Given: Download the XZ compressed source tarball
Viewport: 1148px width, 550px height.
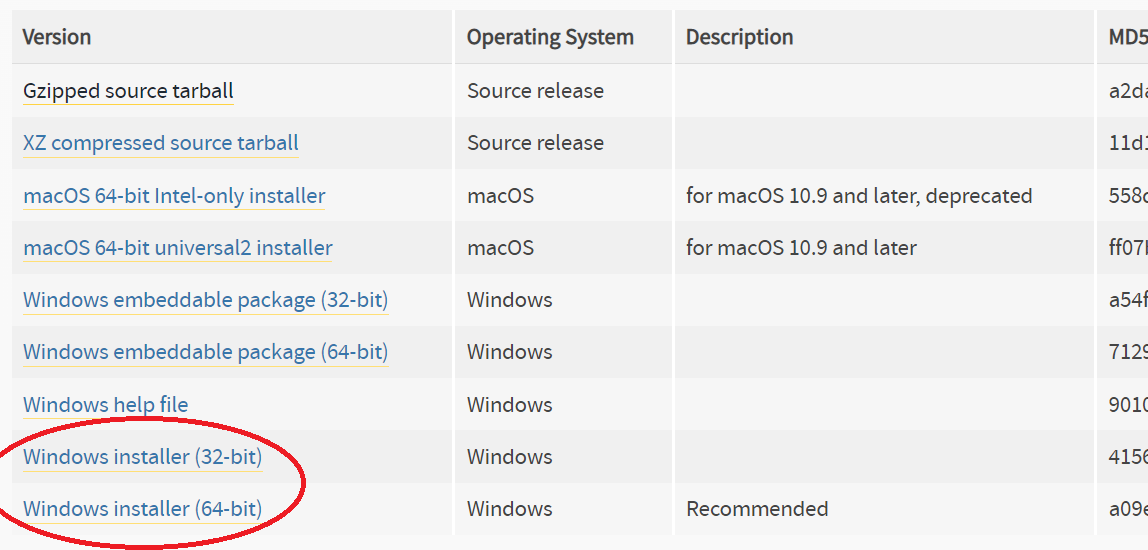Looking at the screenshot, I should tap(161, 143).
